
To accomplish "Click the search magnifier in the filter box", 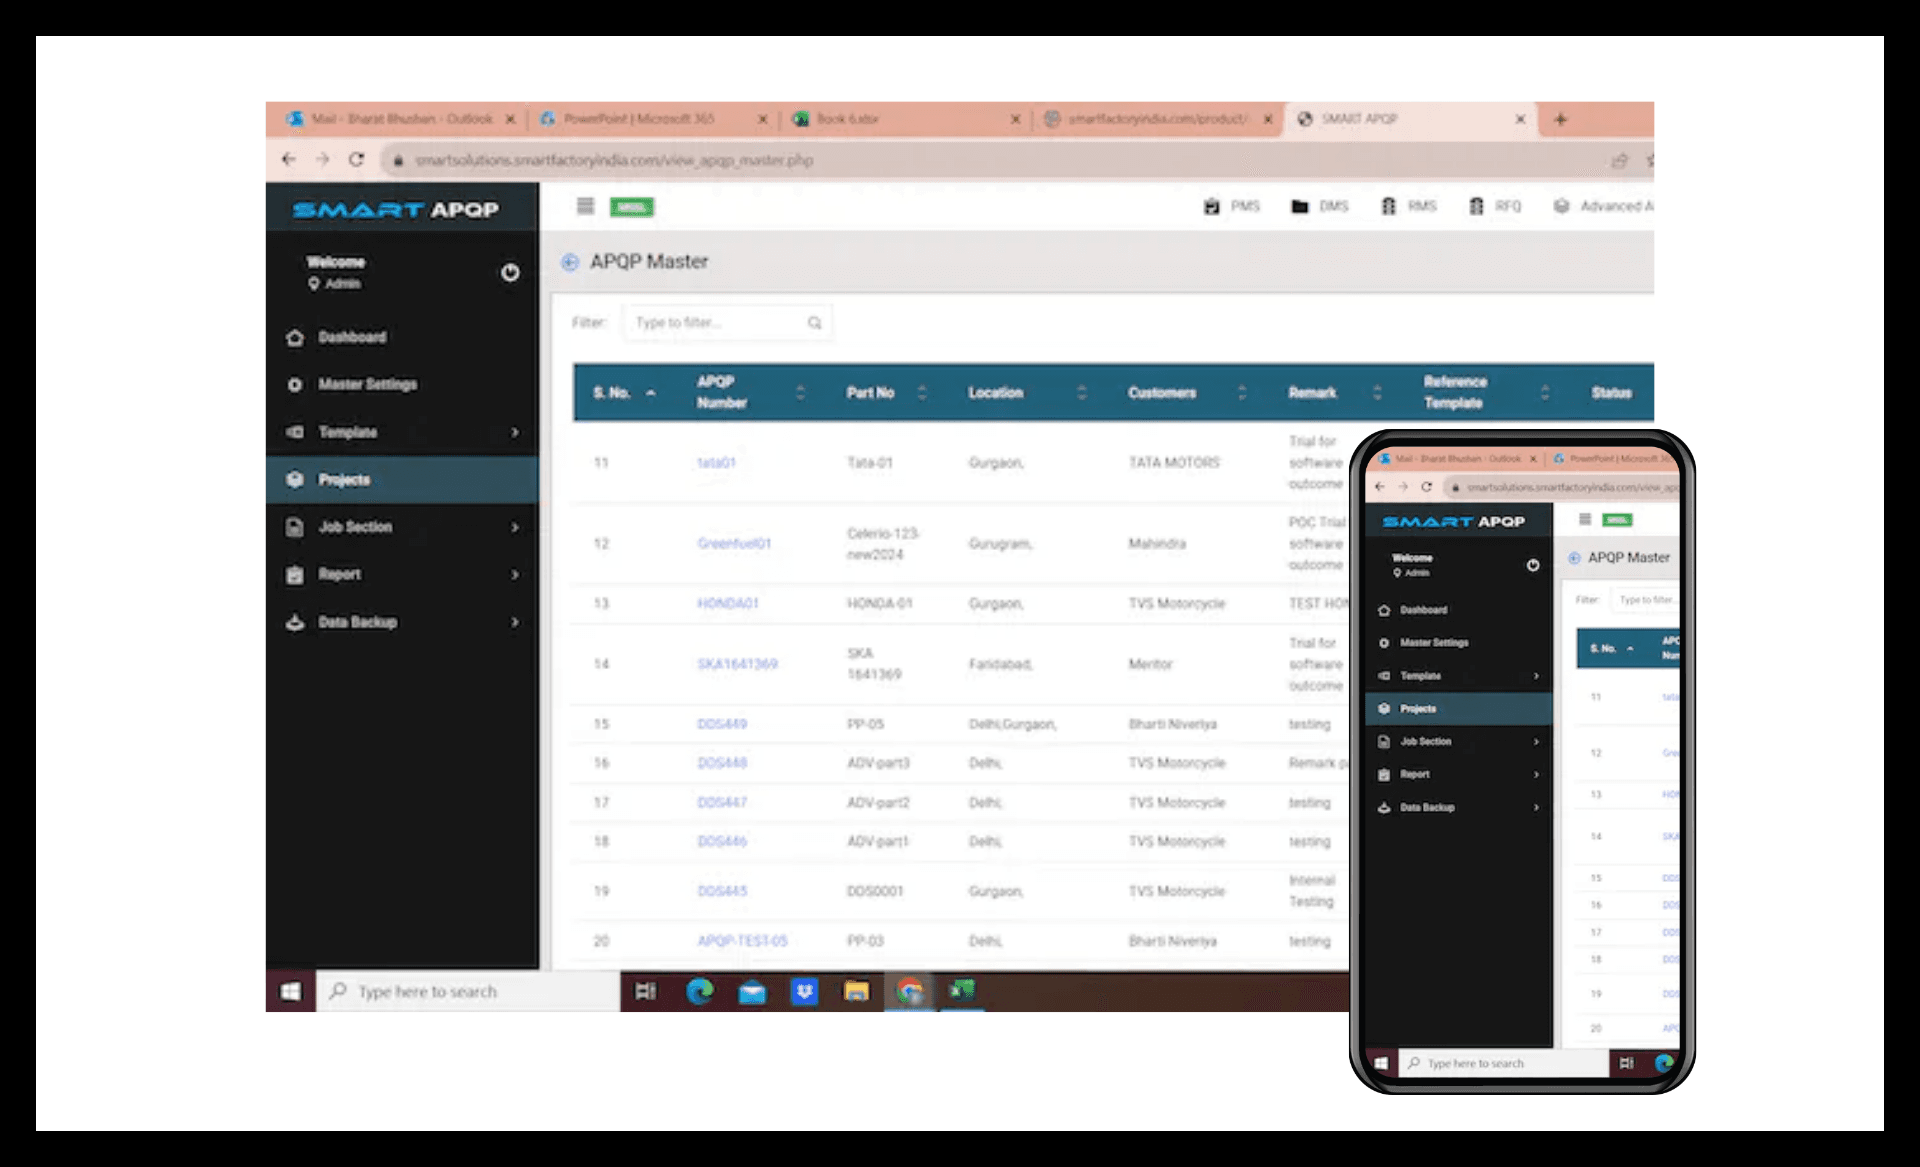I will tap(814, 322).
